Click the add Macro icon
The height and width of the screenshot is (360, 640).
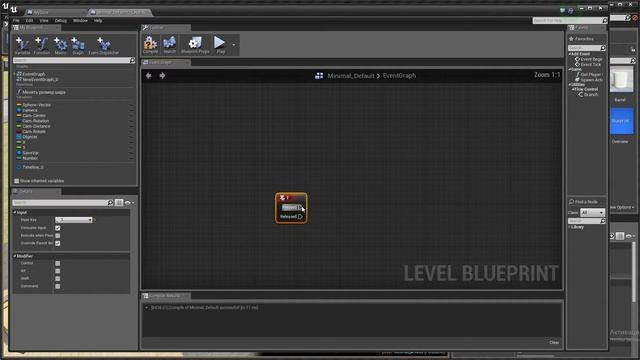[60, 44]
